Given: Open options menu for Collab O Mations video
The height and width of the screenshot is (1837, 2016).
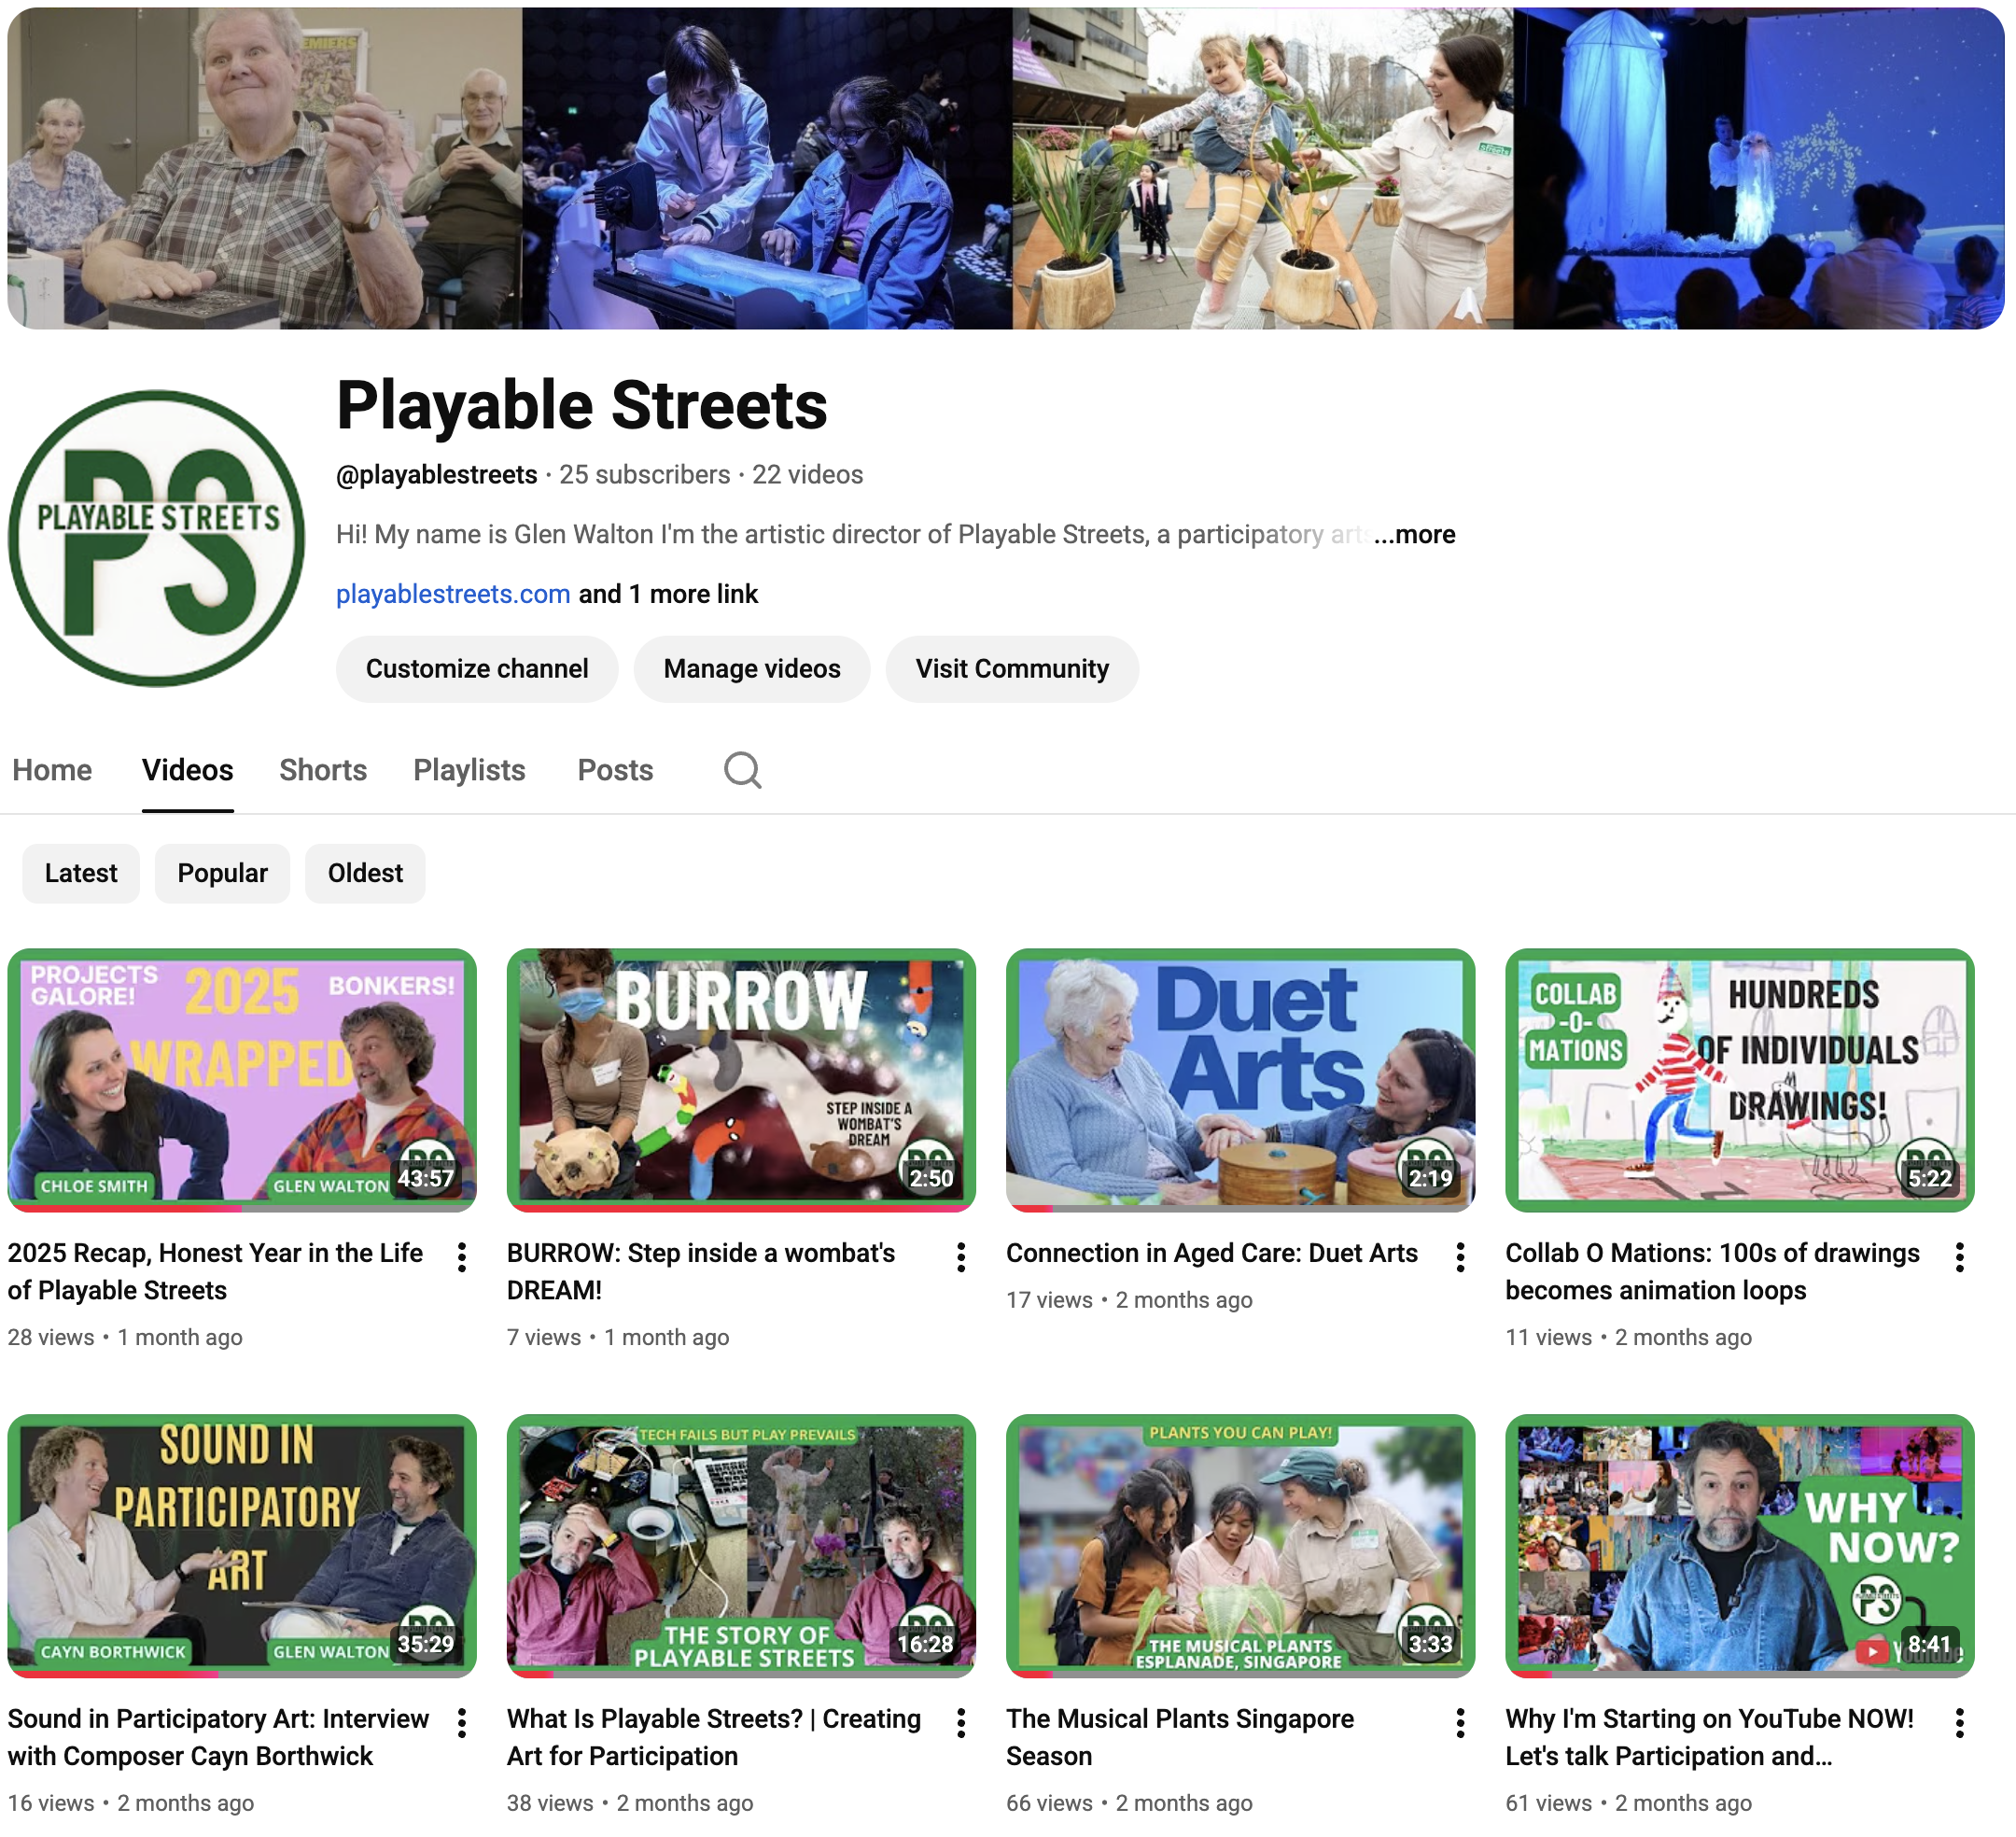Looking at the screenshot, I should point(1960,1258).
